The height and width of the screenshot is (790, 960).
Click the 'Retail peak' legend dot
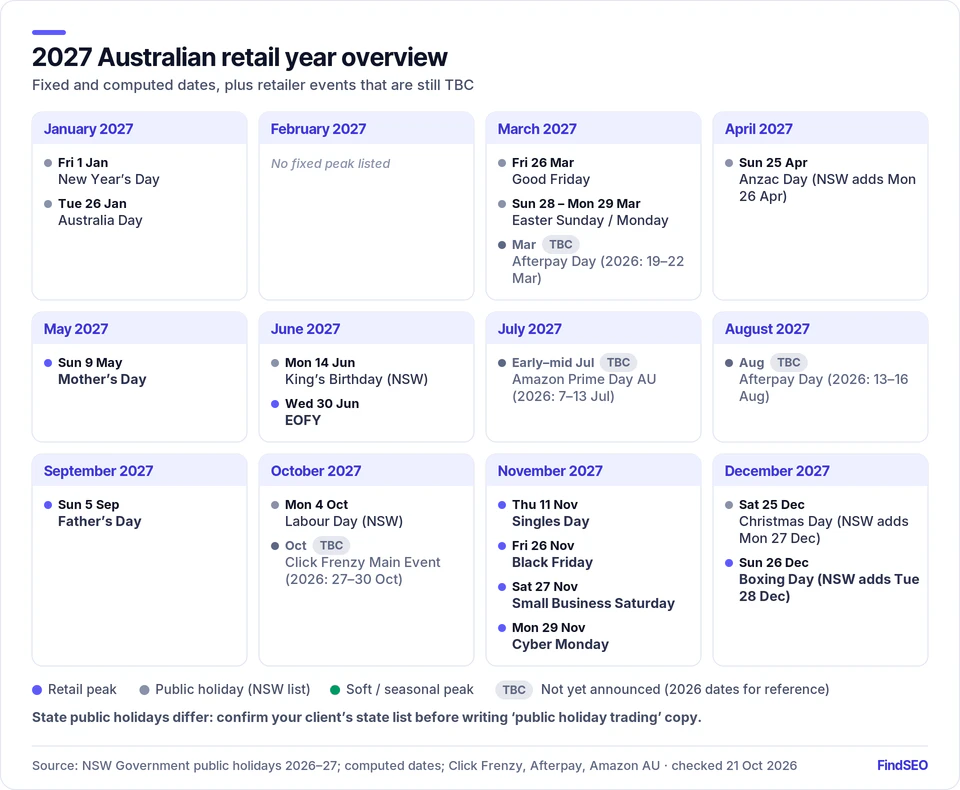pyautogui.click(x=37, y=690)
